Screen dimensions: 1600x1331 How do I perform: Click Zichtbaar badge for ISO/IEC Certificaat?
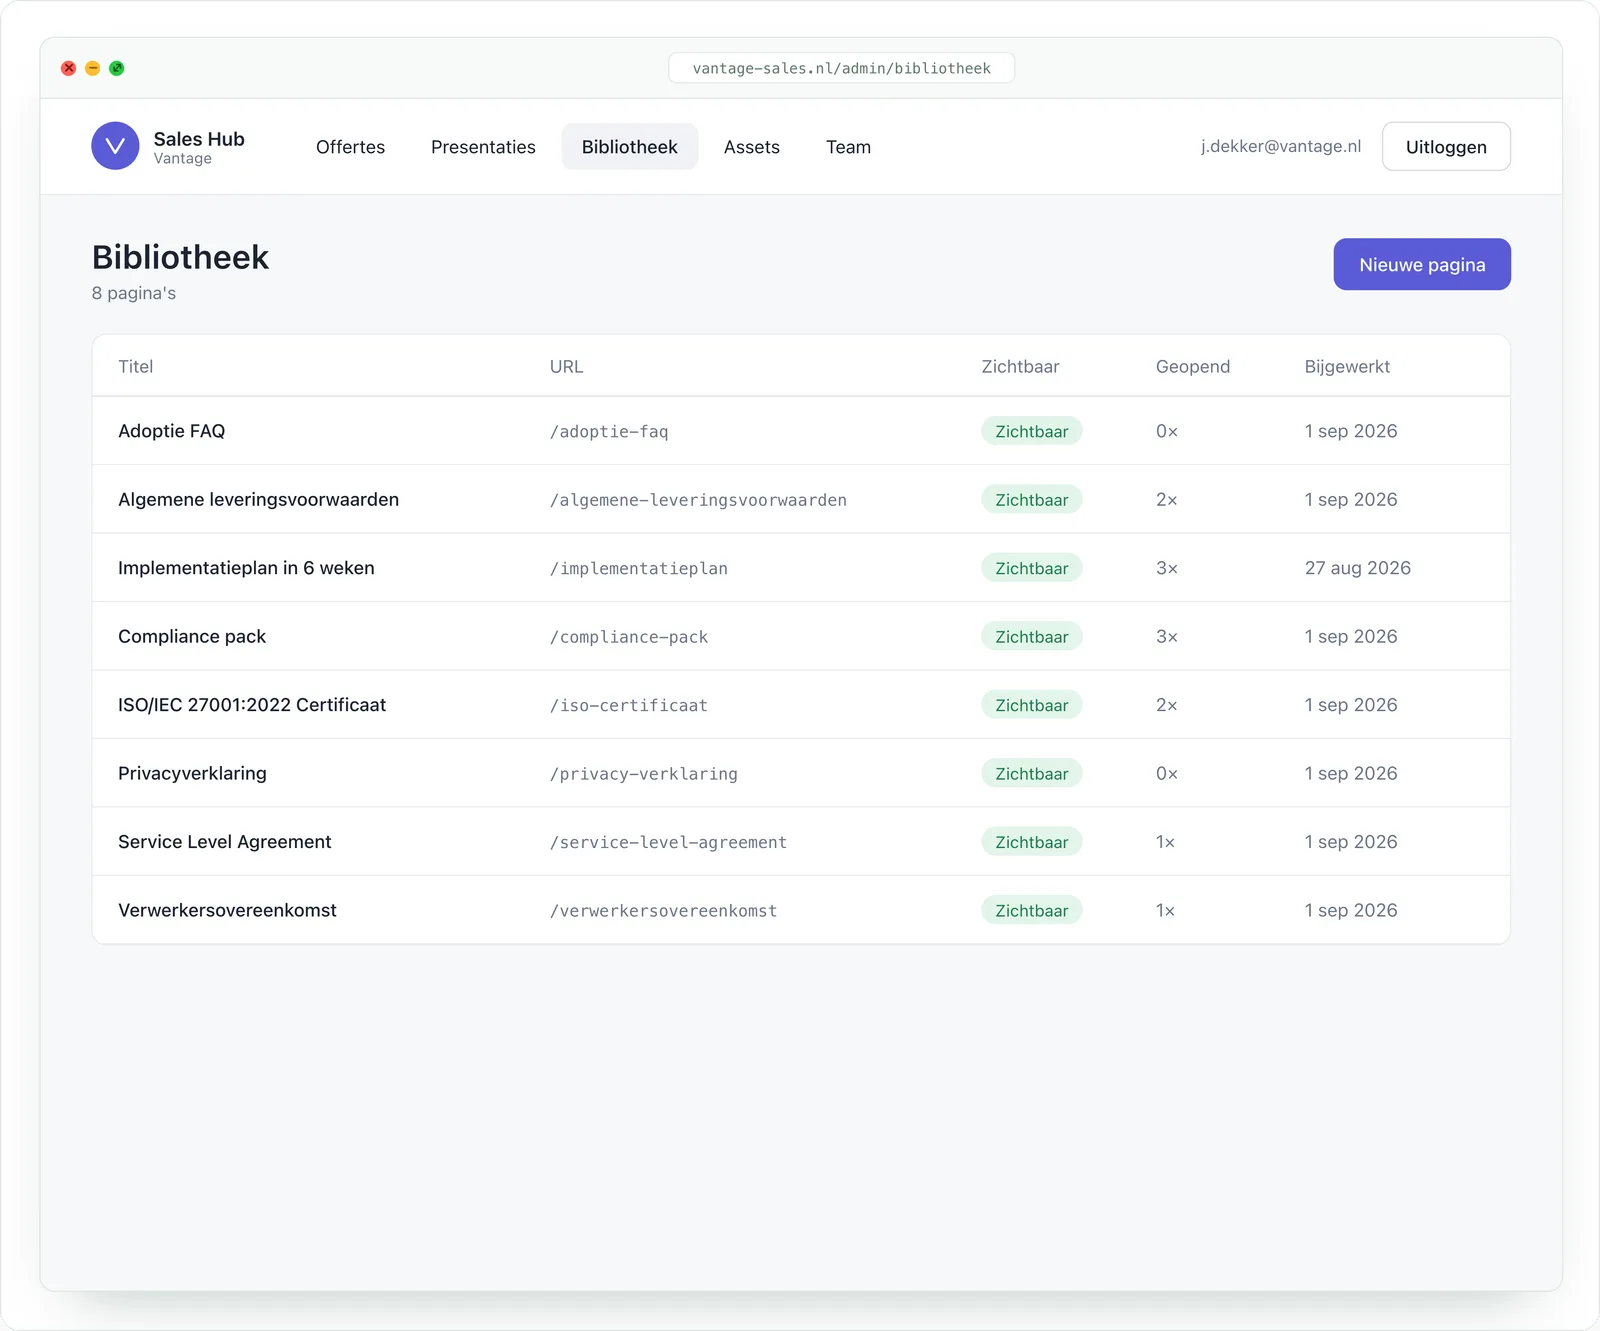[1031, 705]
